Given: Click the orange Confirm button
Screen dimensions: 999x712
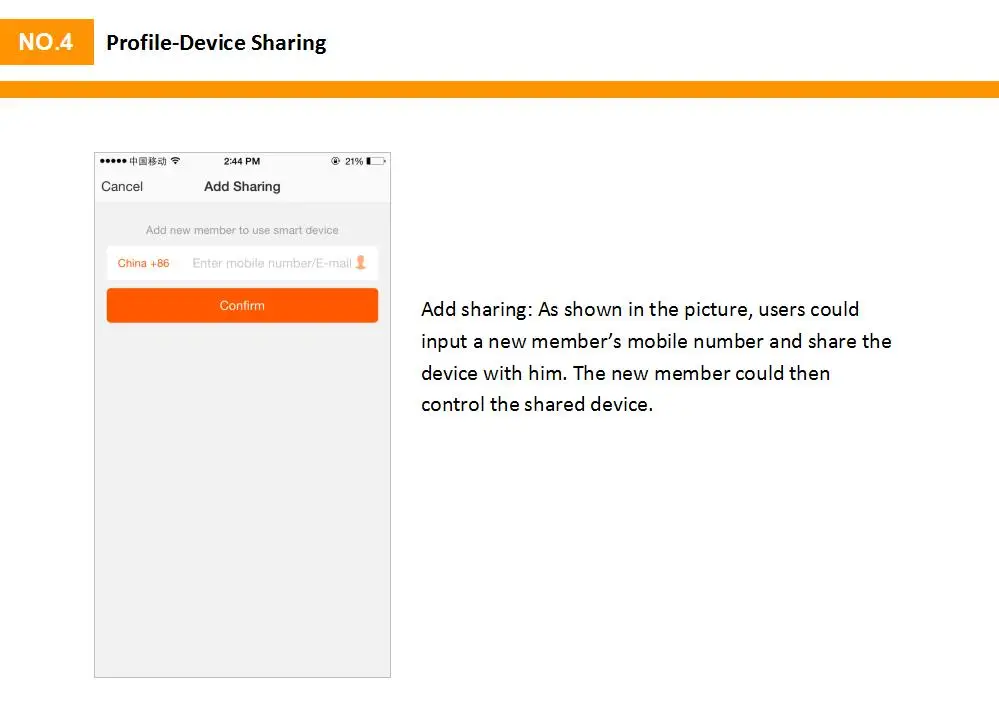Looking at the screenshot, I should [x=242, y=306].
